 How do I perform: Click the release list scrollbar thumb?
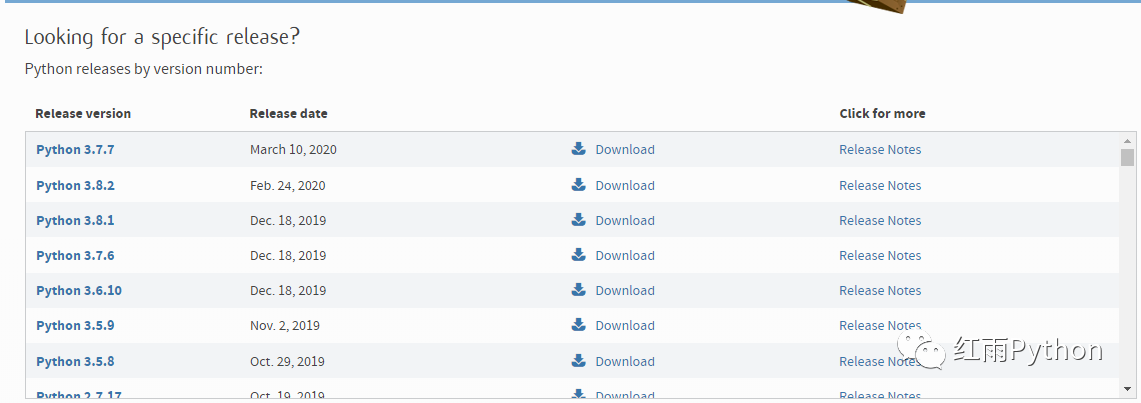pos(1127,157)
